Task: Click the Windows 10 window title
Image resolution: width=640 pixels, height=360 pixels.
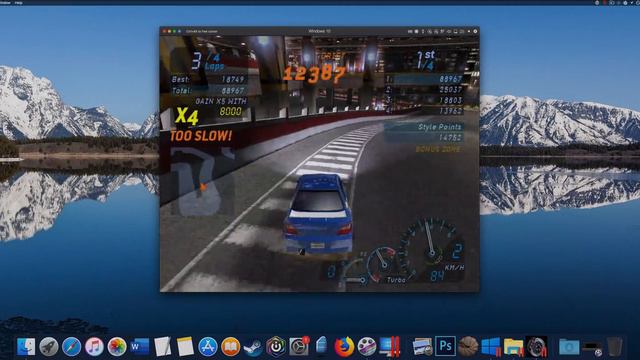Action: coord(319,31)
